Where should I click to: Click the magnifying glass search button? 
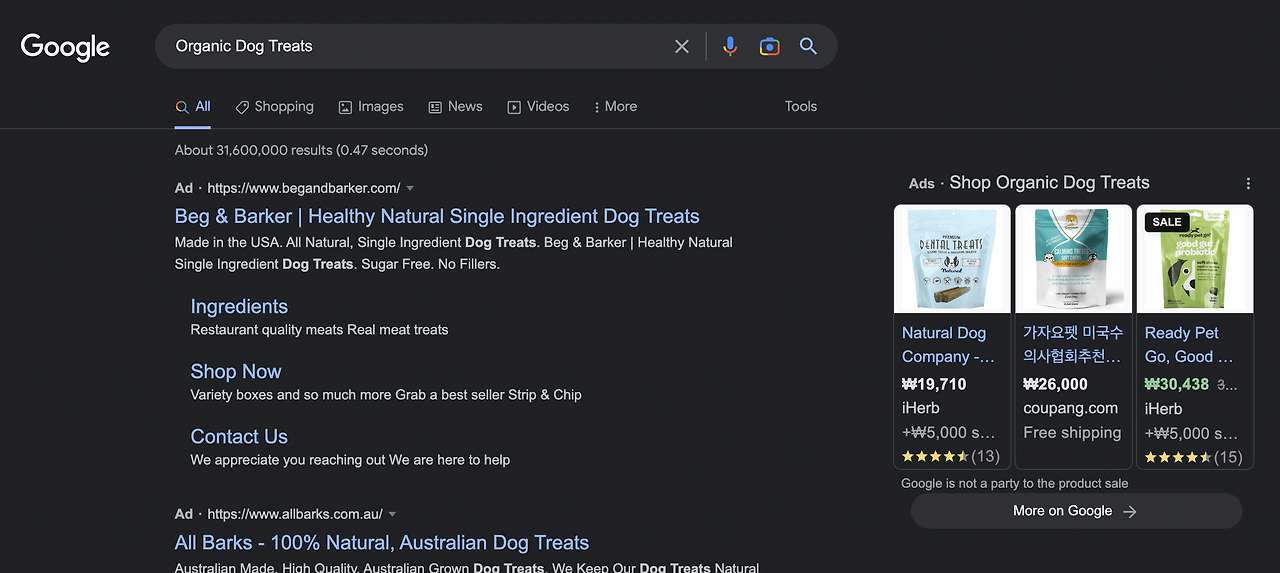click(x=808, y=46)
